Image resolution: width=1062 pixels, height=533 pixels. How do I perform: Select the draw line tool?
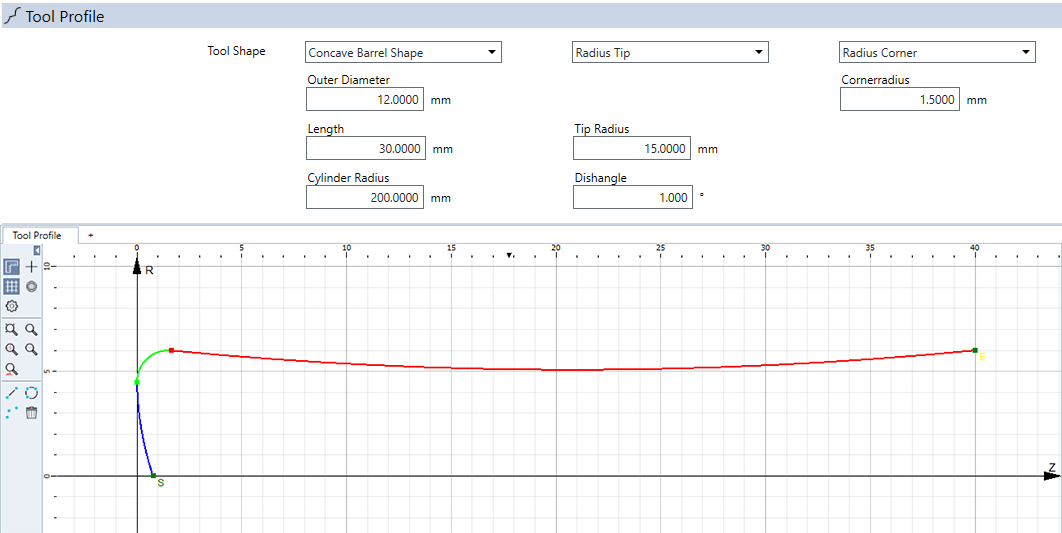click(12, 393)
